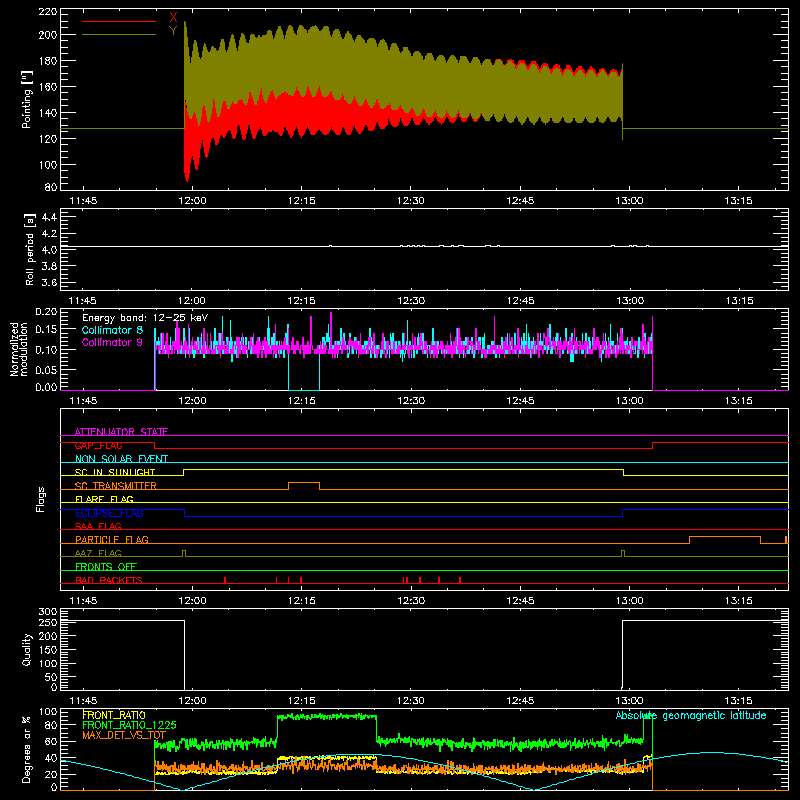Screen dimensions: 800x800
Task: Select the NON_SOLAR_EVENT flag label
Action: (x=121, y=459)
